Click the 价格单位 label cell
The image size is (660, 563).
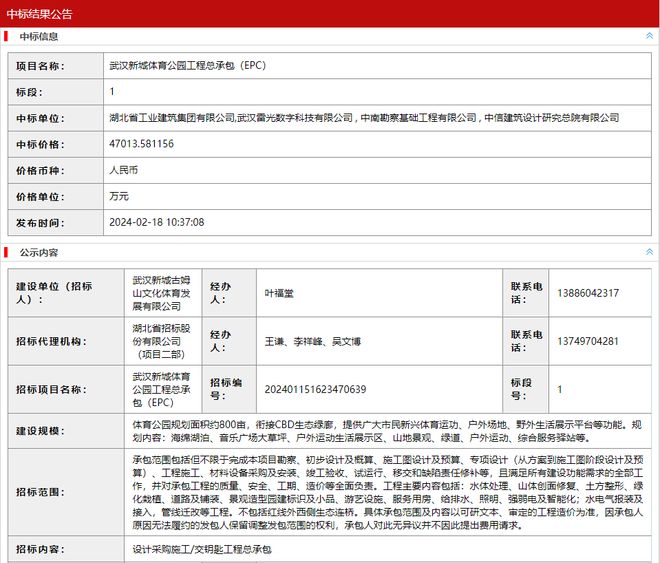(x=56, y=197)
